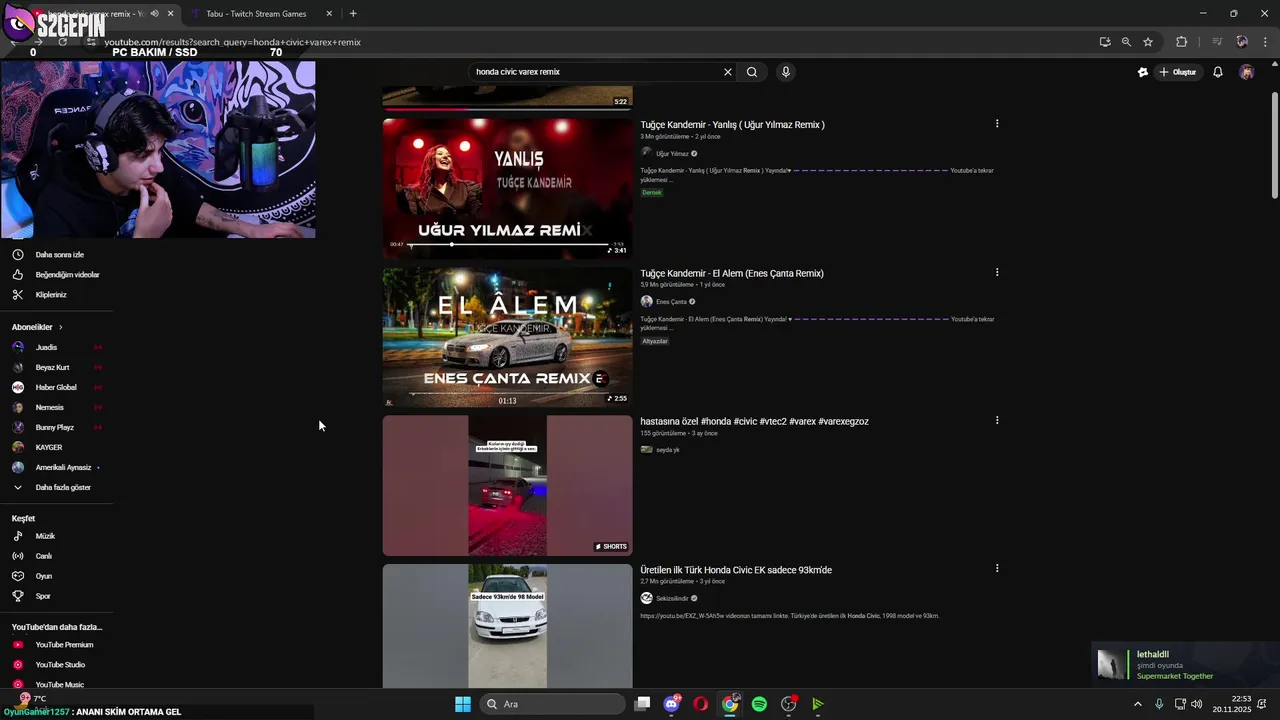Click the address bar URL

(232, 42)
